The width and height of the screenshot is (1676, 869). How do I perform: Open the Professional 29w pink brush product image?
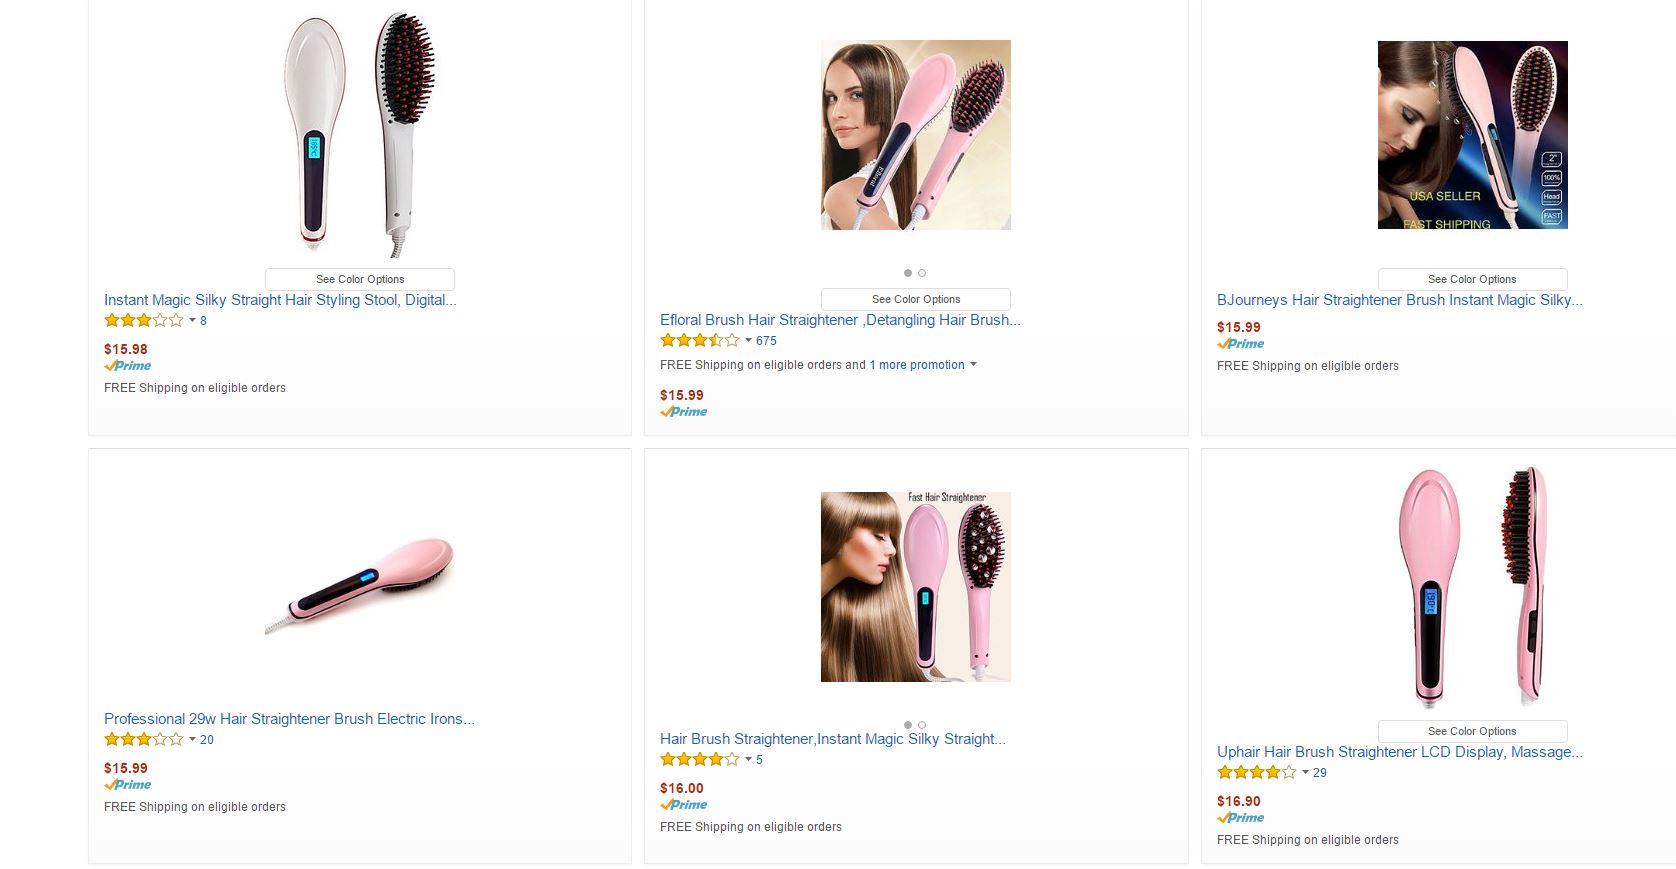(x=360, y=587)
